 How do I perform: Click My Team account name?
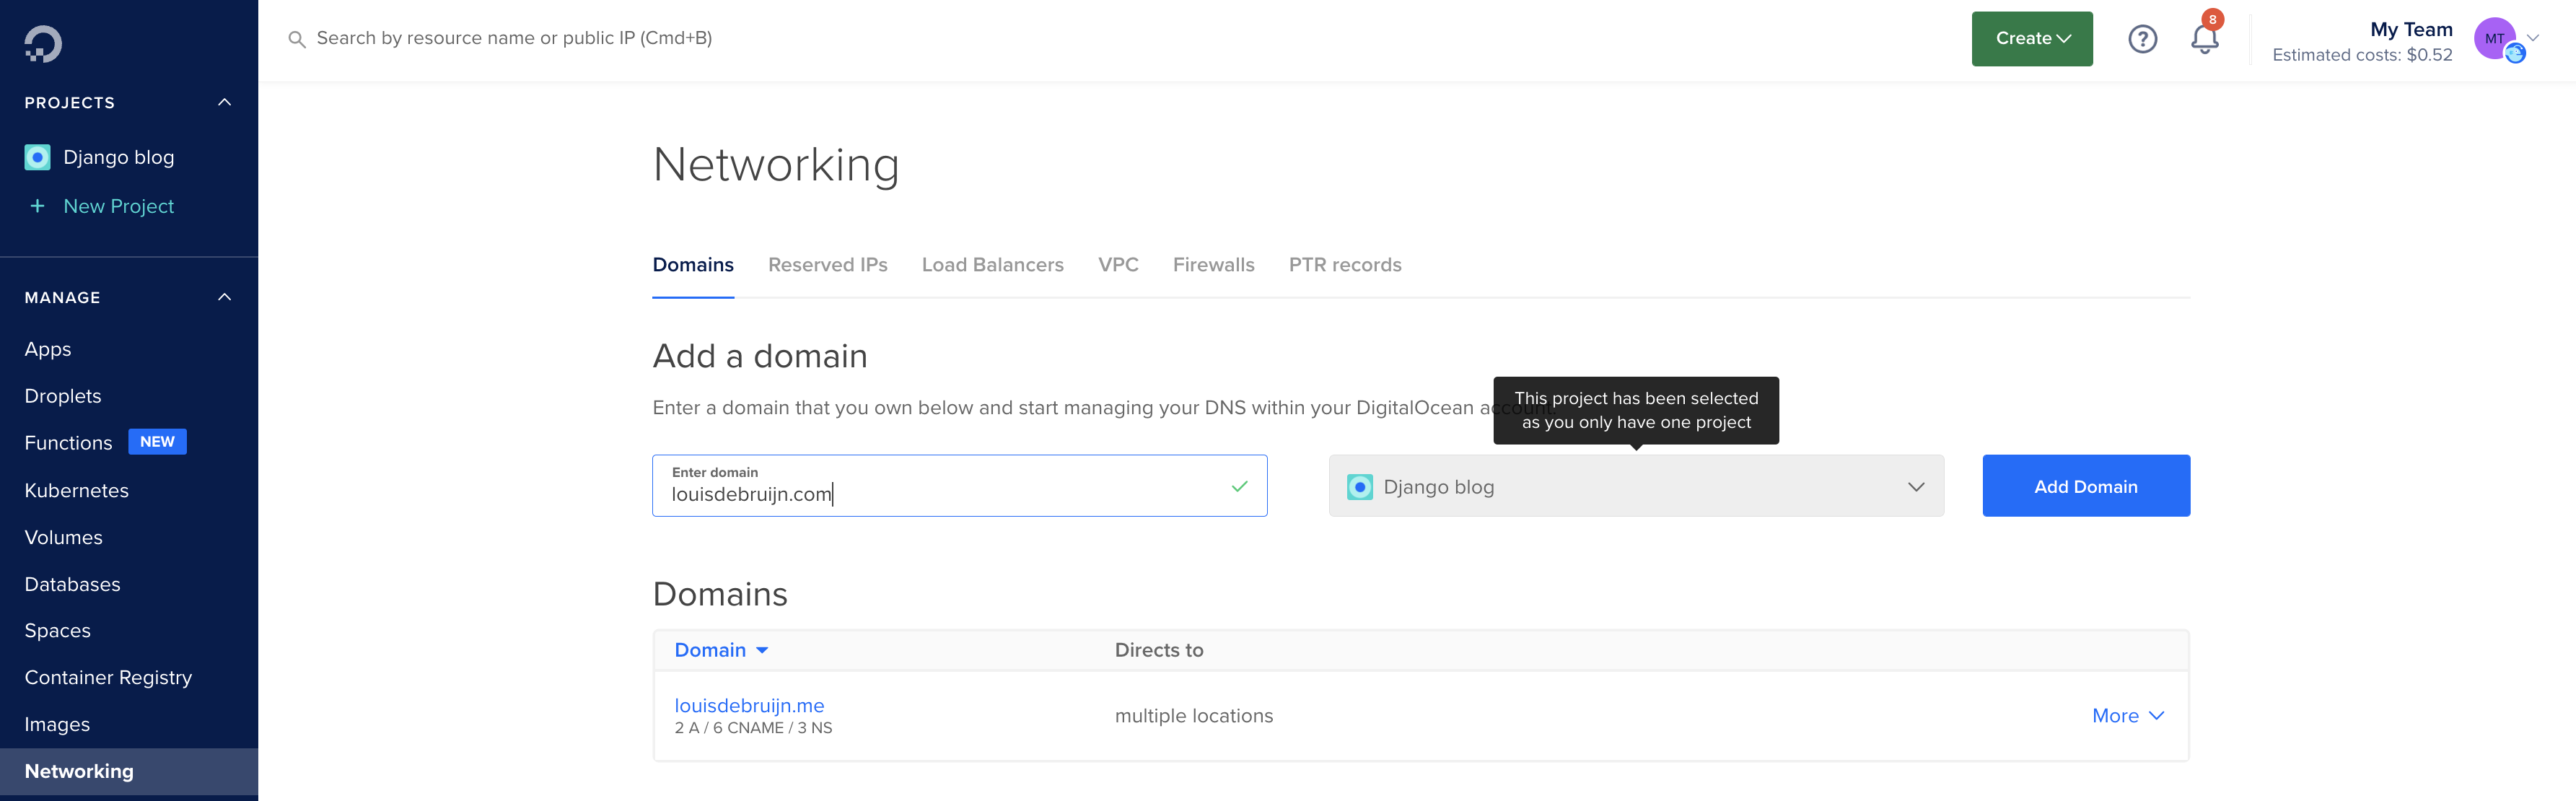tap(2410, 29)
